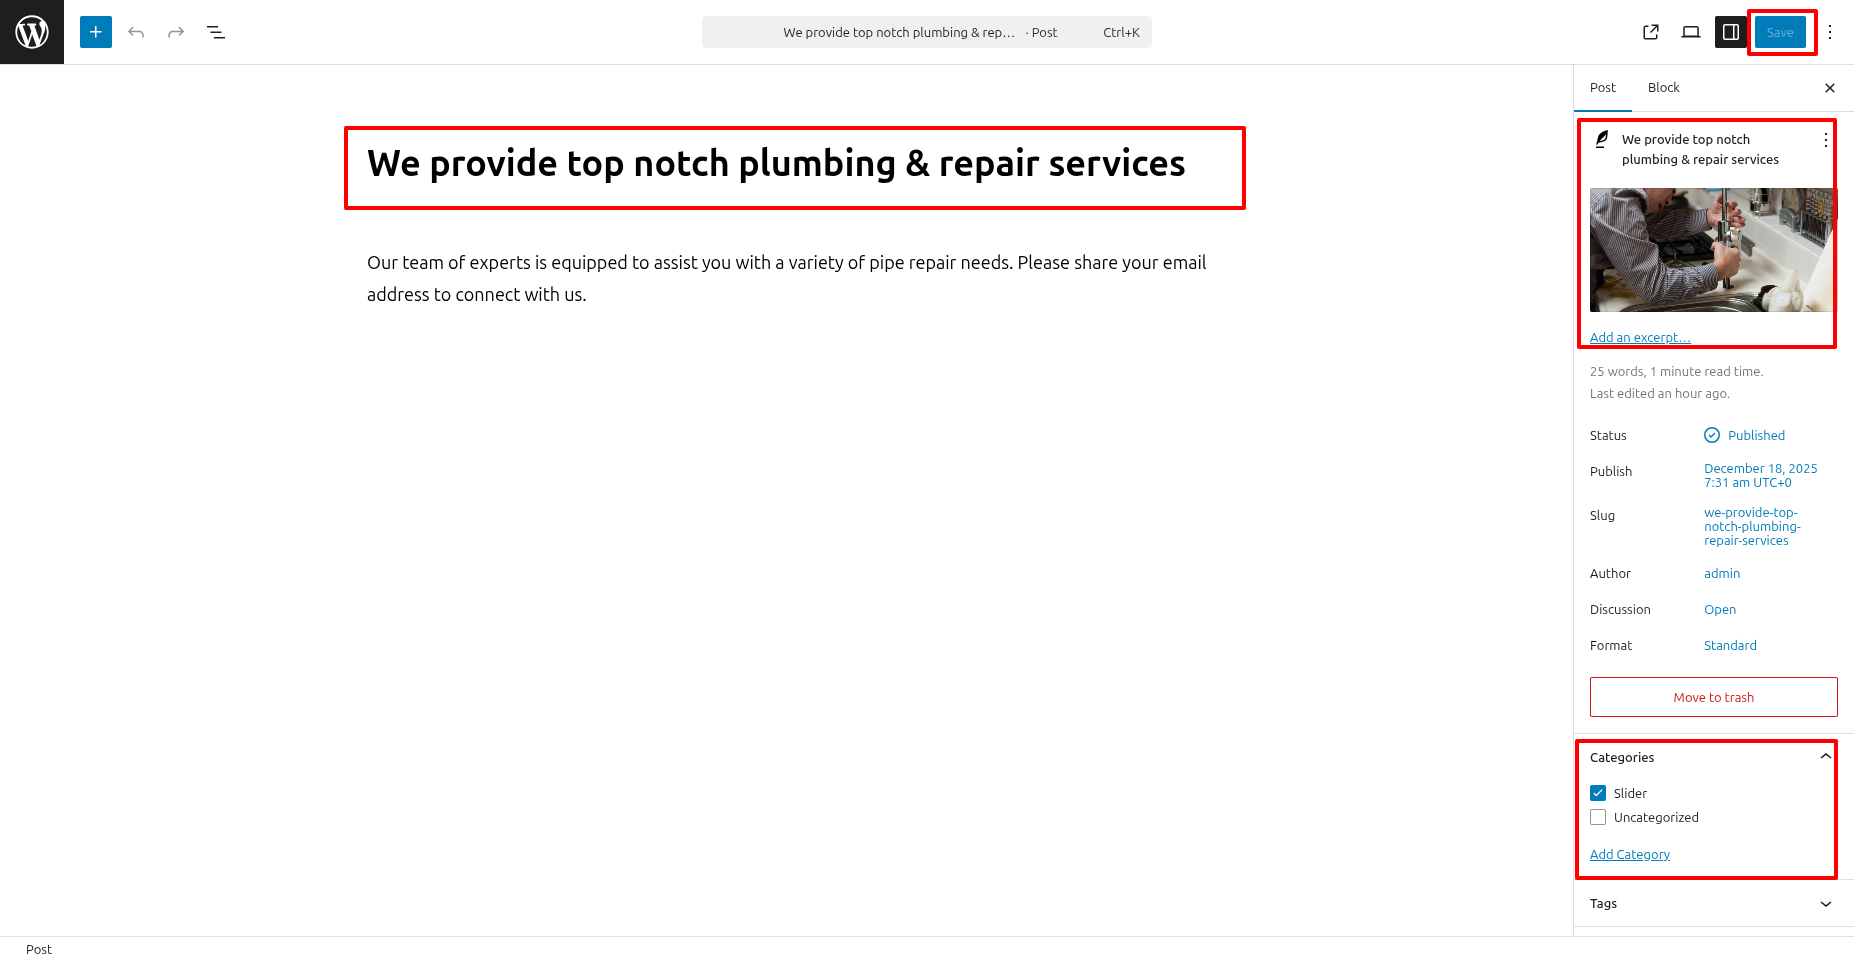1854x961 pixels.
Task: Click the WordPress logo to exit editor
Action: pyautogui.click(x=32, y=32)
